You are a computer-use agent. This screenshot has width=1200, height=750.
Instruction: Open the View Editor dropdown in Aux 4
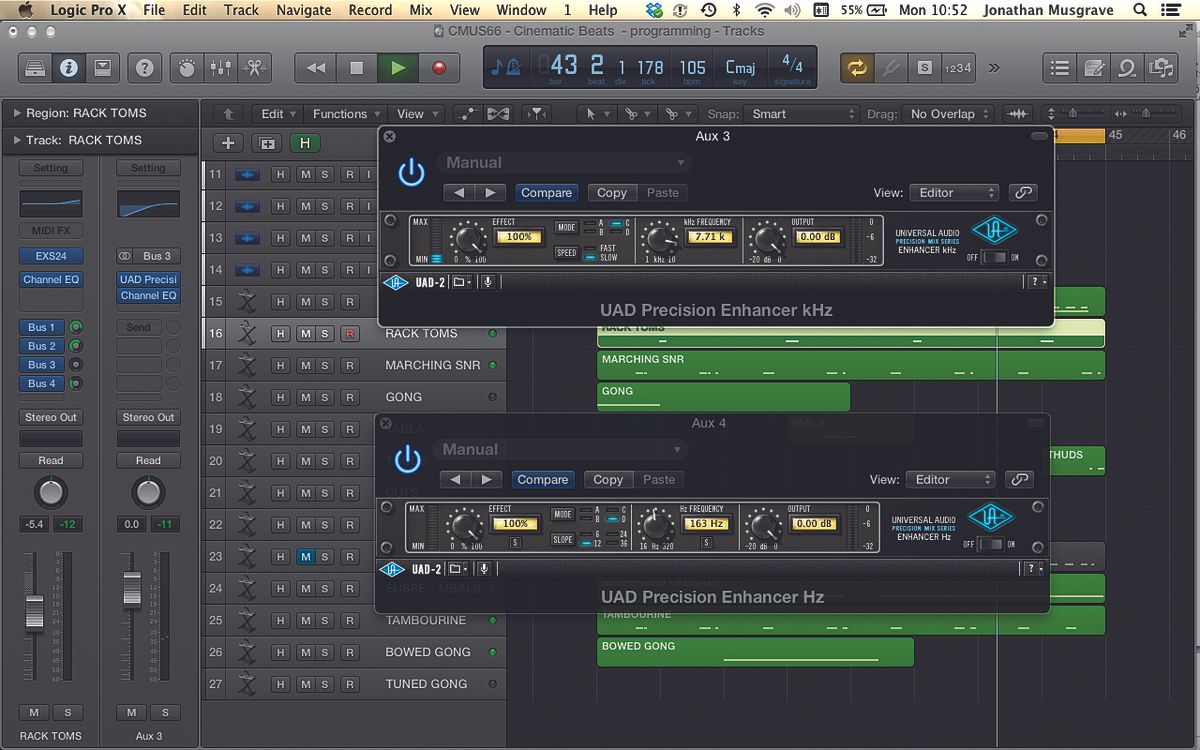pyautogui.click(x=949, y=479)
